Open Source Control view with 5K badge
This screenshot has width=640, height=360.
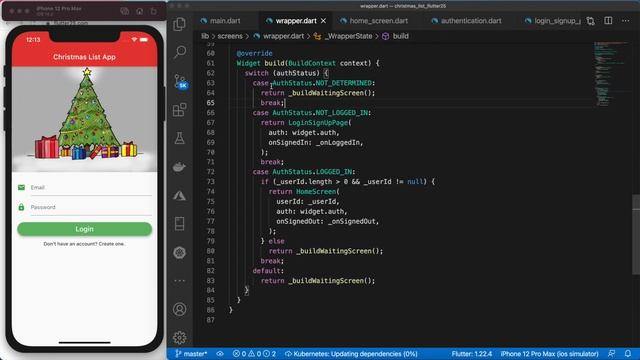(x=180, y=81)
